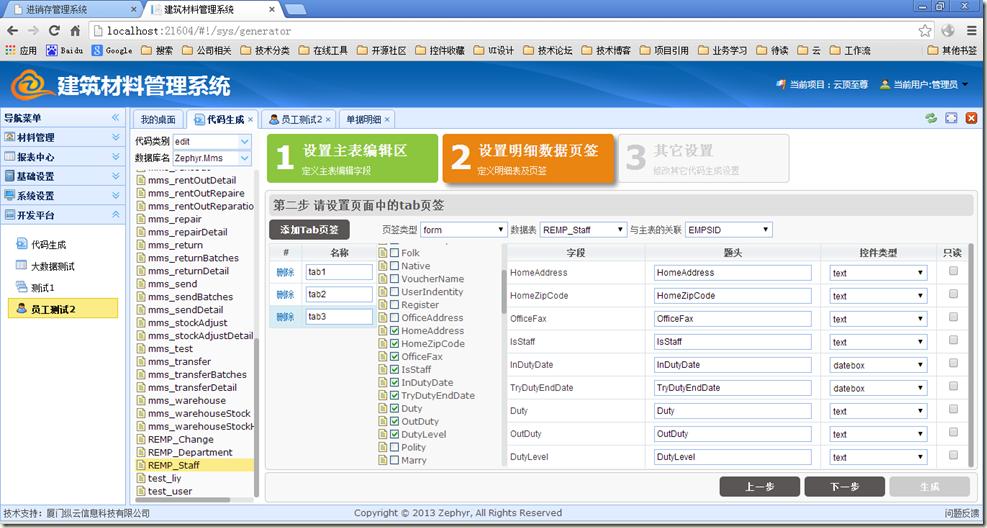
Task: Click the 测试1 icon in sidebar
Action: click(x=23, y=288)
